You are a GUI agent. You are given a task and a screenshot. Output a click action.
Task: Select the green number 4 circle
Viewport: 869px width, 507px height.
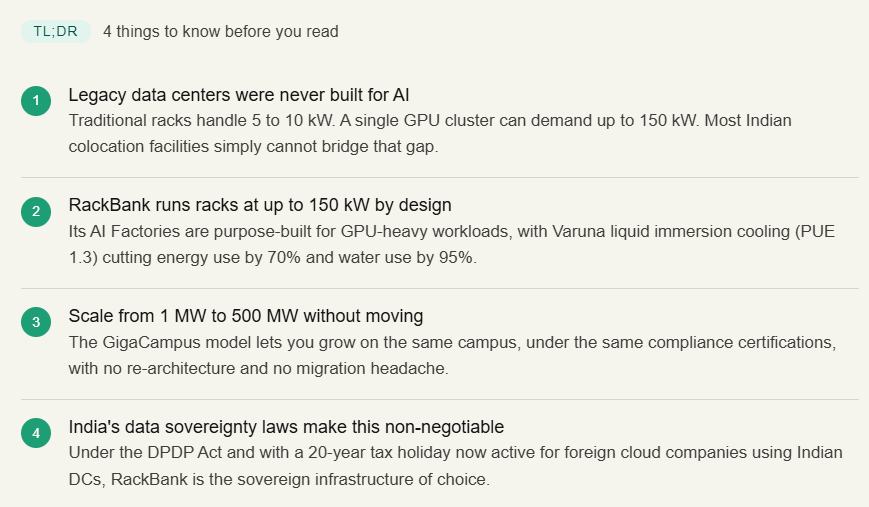[36, 433]
